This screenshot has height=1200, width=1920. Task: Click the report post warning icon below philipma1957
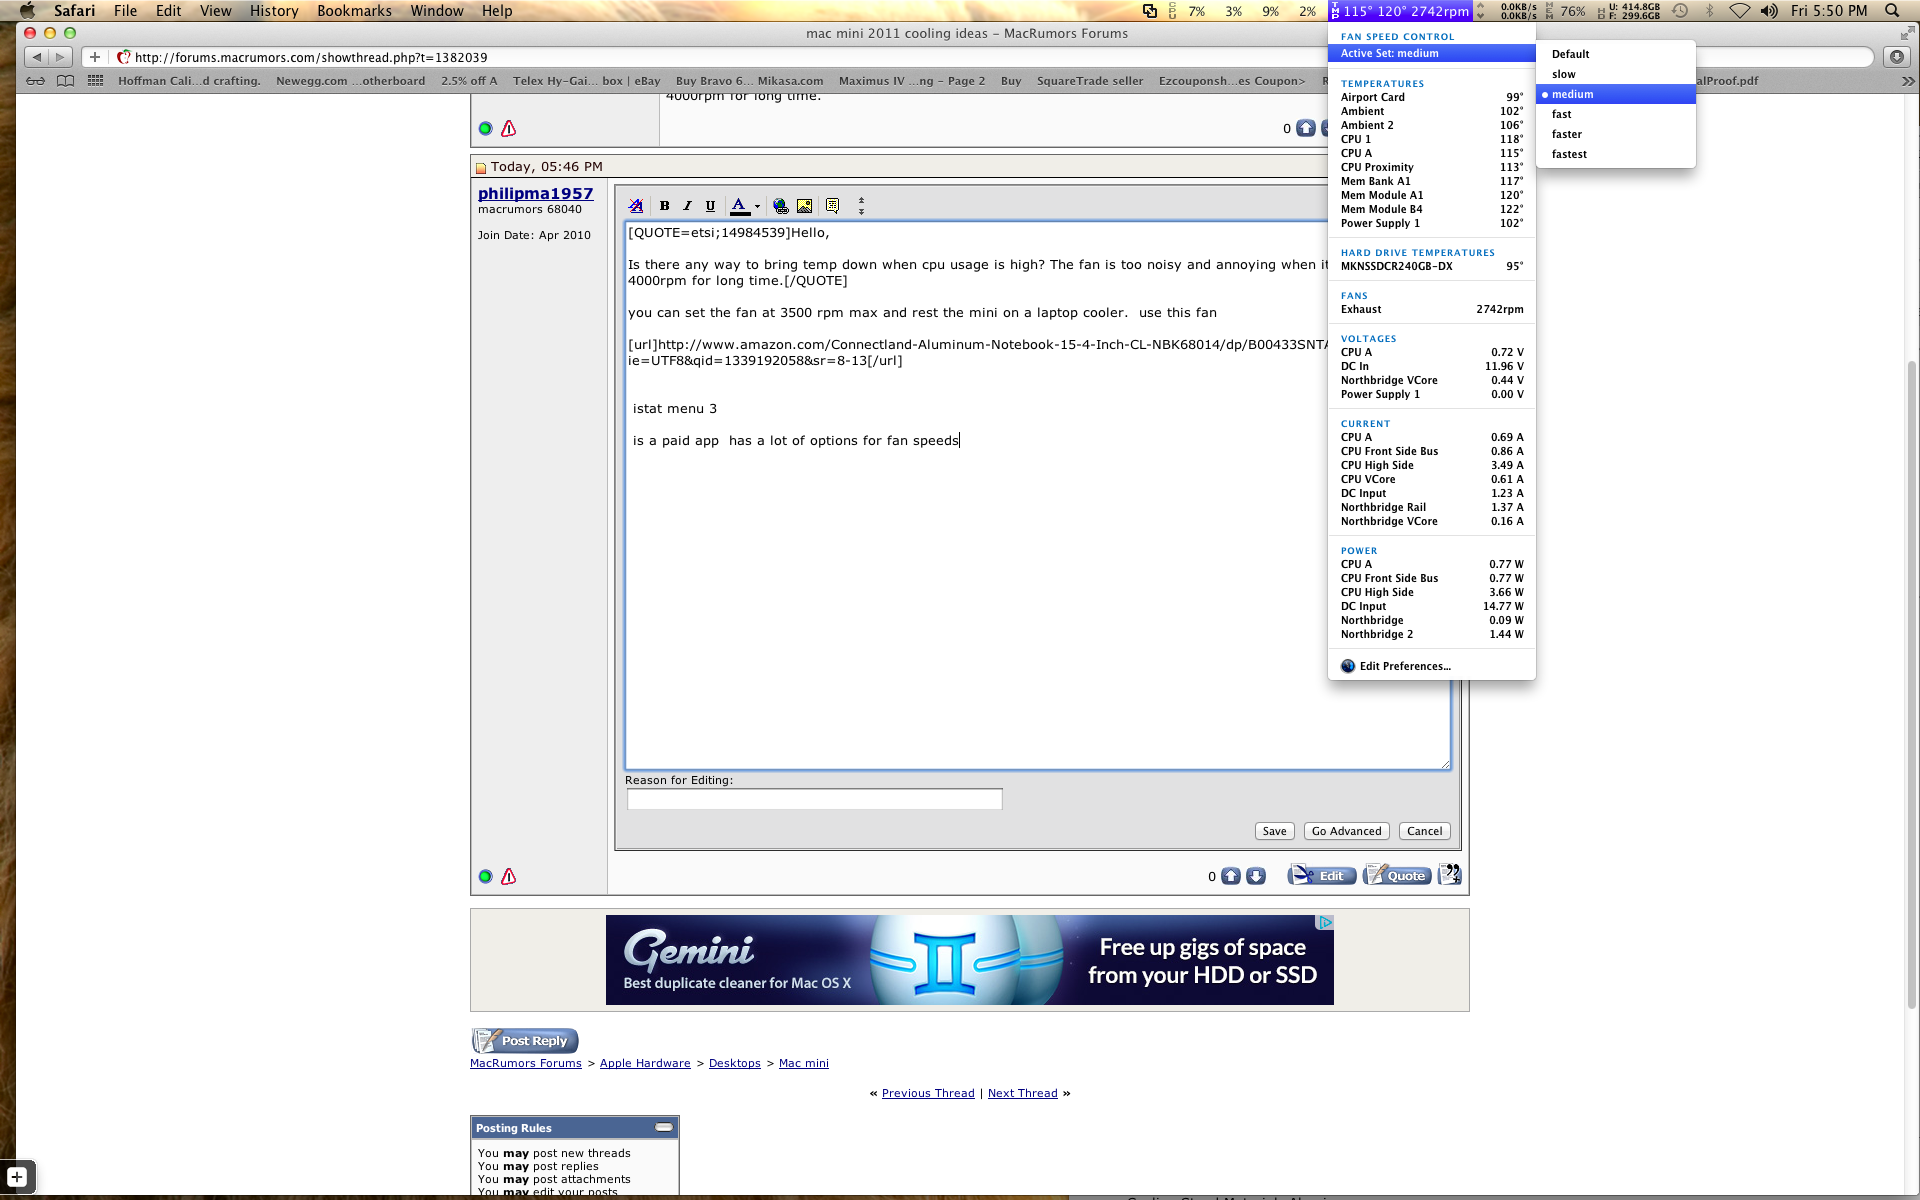(508, 876)
